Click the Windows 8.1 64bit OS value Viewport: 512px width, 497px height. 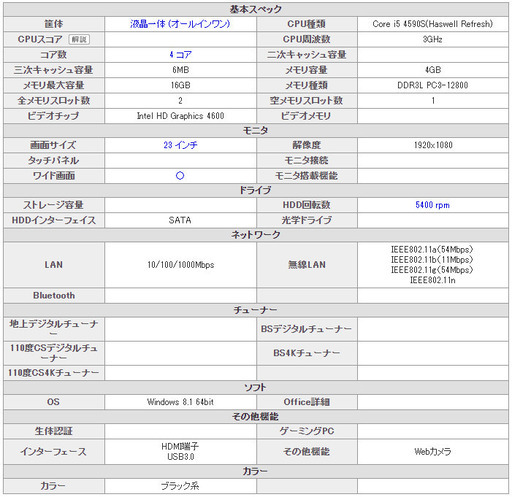click(180, 402)
